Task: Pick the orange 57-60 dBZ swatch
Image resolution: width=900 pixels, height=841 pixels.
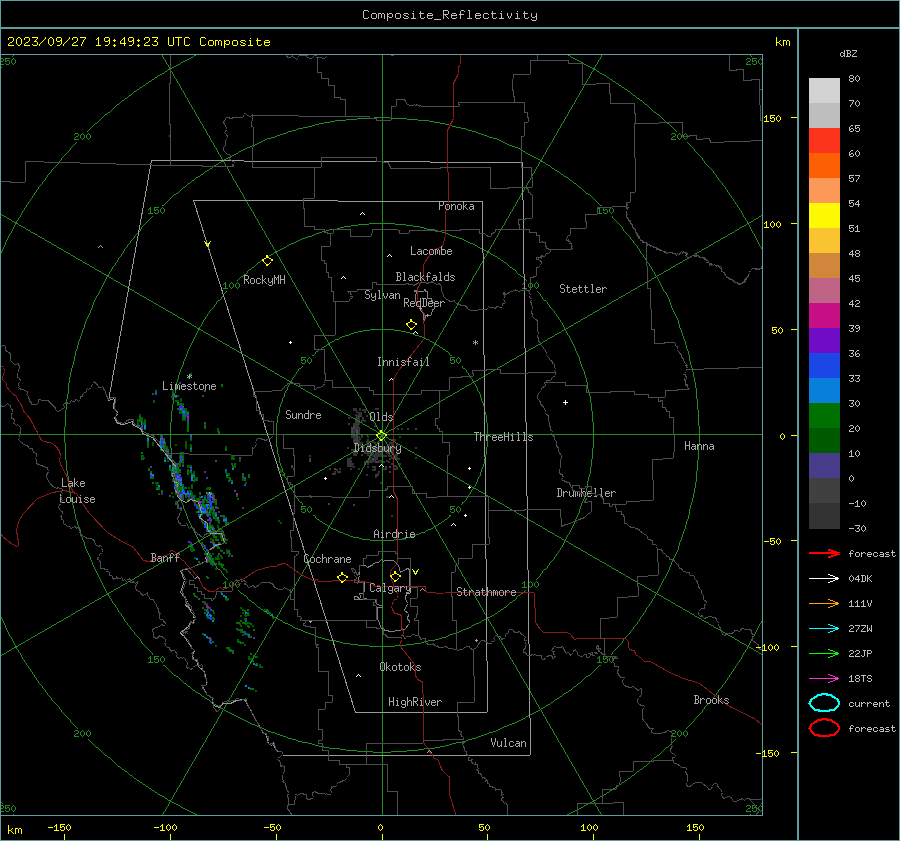Action: coord(824,166)
